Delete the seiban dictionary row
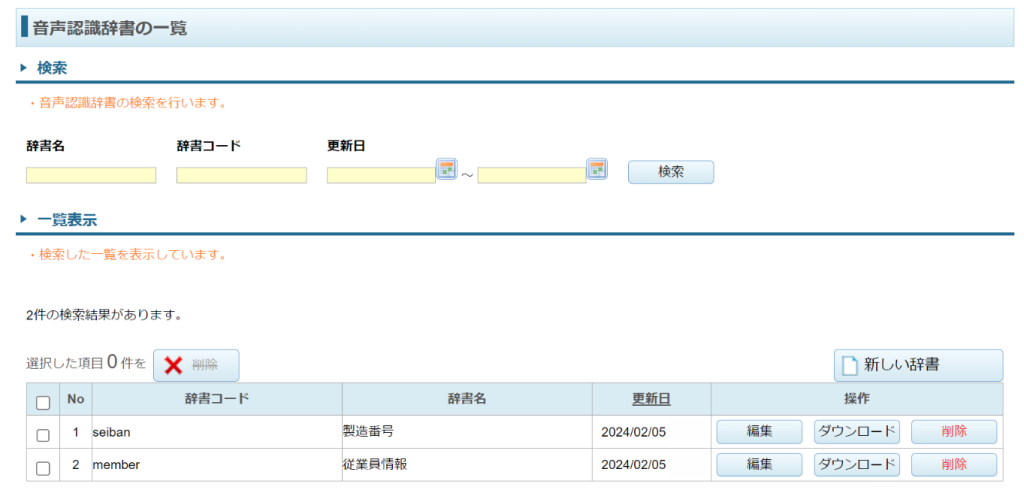 pos(953,432)
